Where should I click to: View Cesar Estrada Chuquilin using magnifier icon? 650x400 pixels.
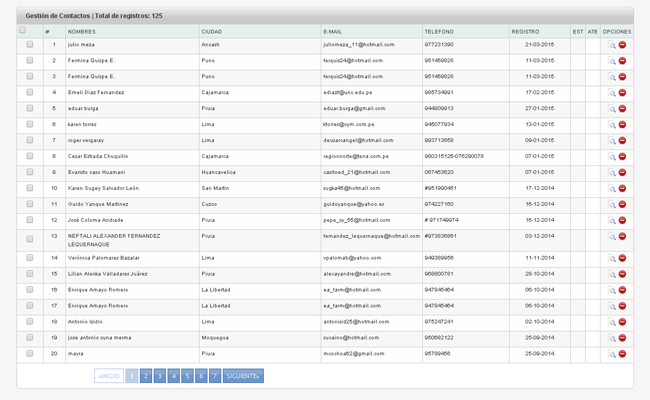[612, 157]
